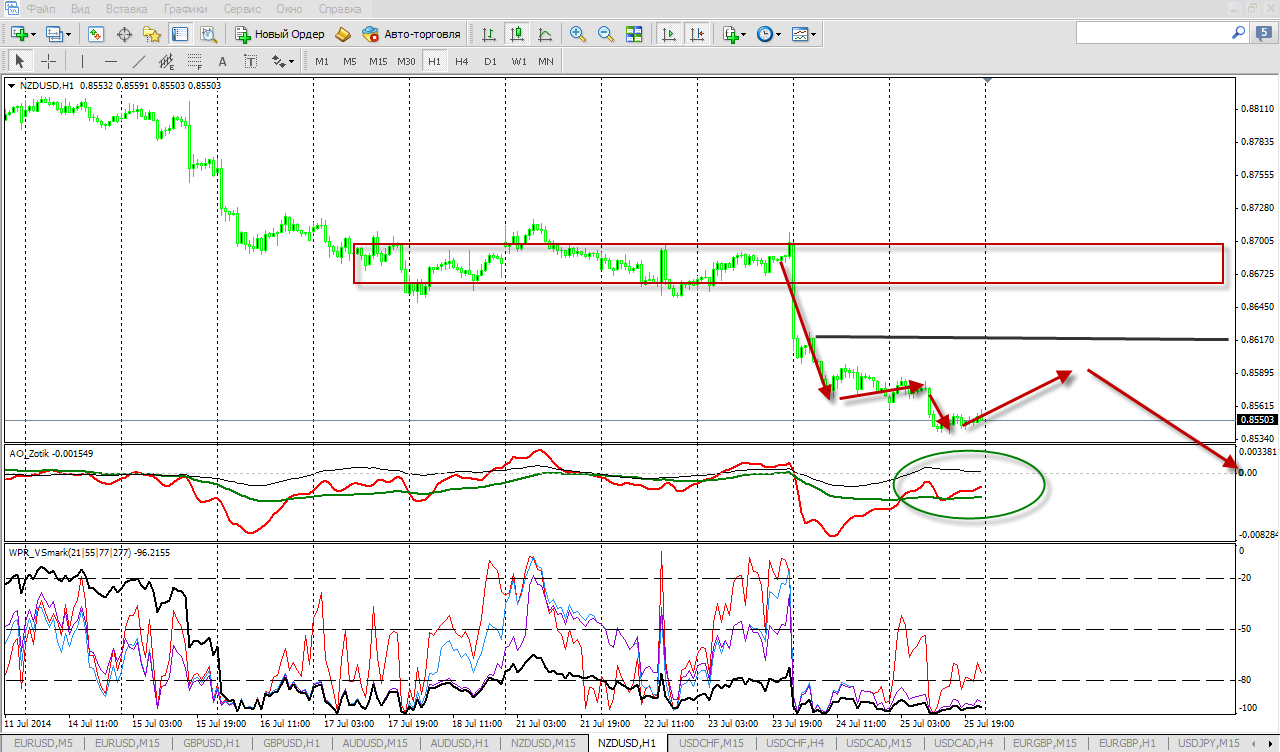Toggle the Авто-торговля button
Screen dimensions: 1280x752
coord(412,34)
